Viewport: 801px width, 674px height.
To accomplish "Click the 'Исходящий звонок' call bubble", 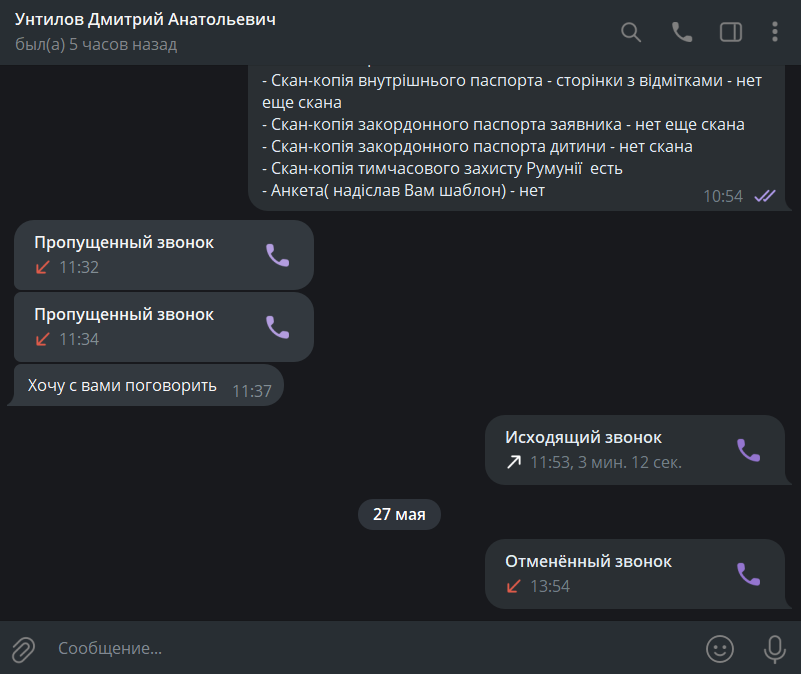I will [635, 450].
